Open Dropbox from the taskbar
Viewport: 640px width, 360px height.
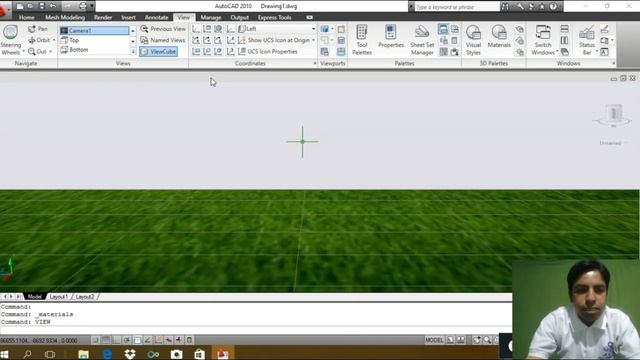130,353
